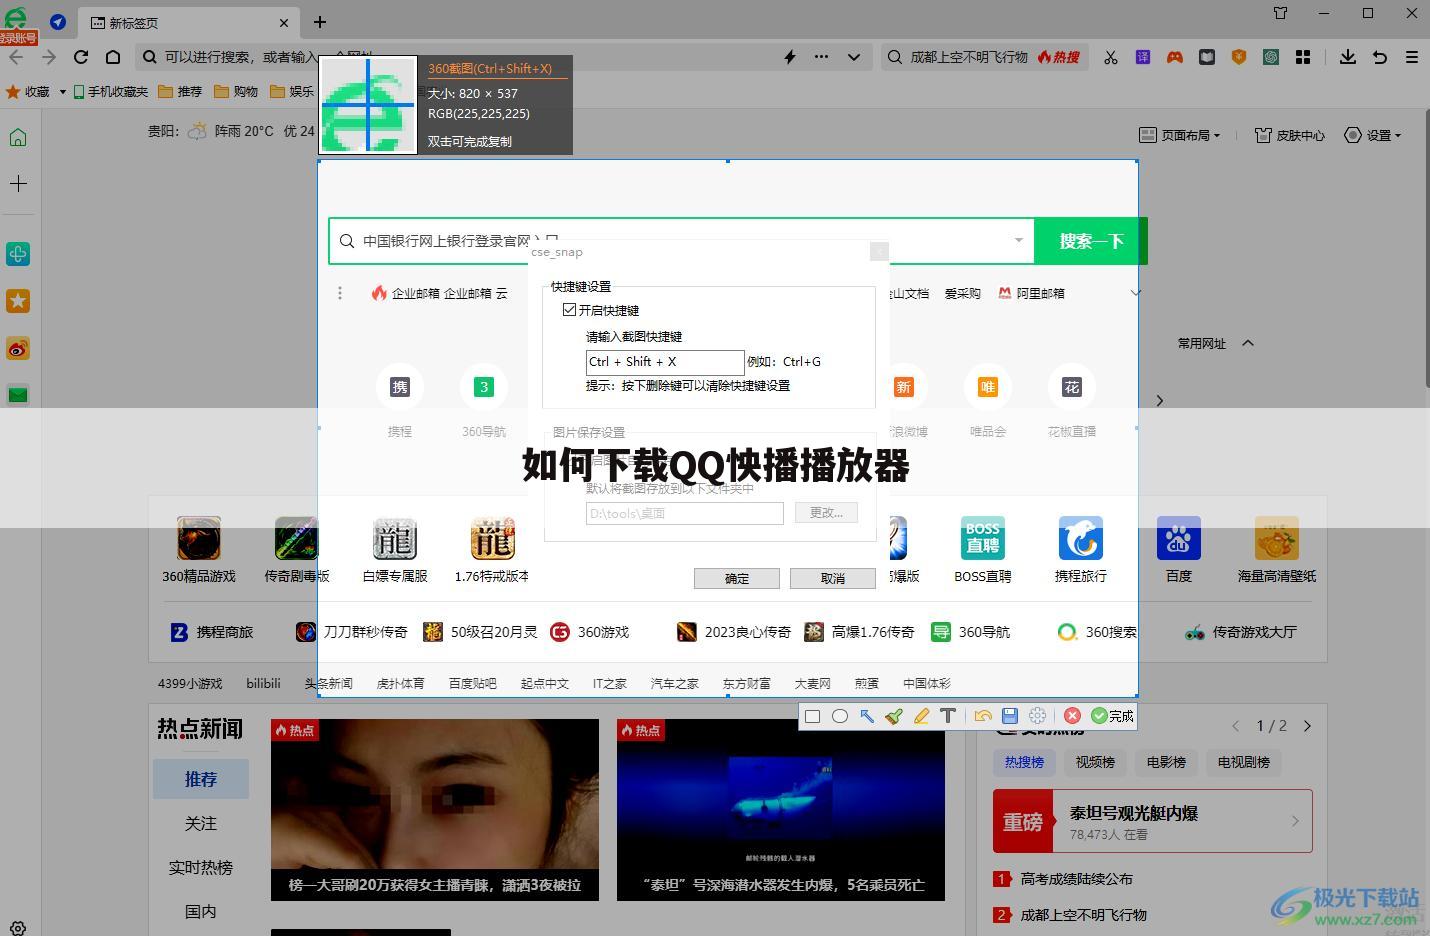
Task: Open sidebar green mail icon
Action: coord(18,394)
